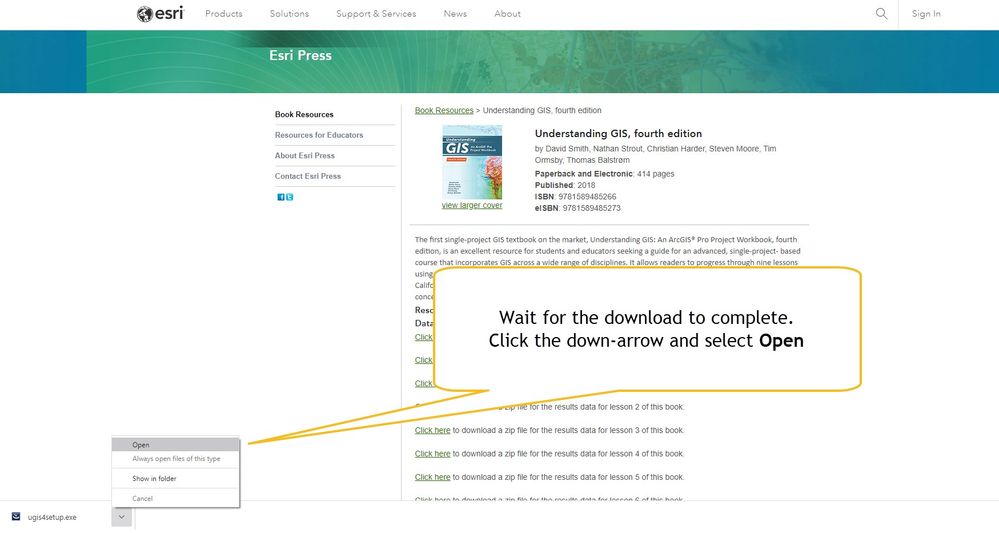The width and height of the screenshot is (999, 533).
Task: Click here link for lesson 4 results data
Action: coord(433,454)
